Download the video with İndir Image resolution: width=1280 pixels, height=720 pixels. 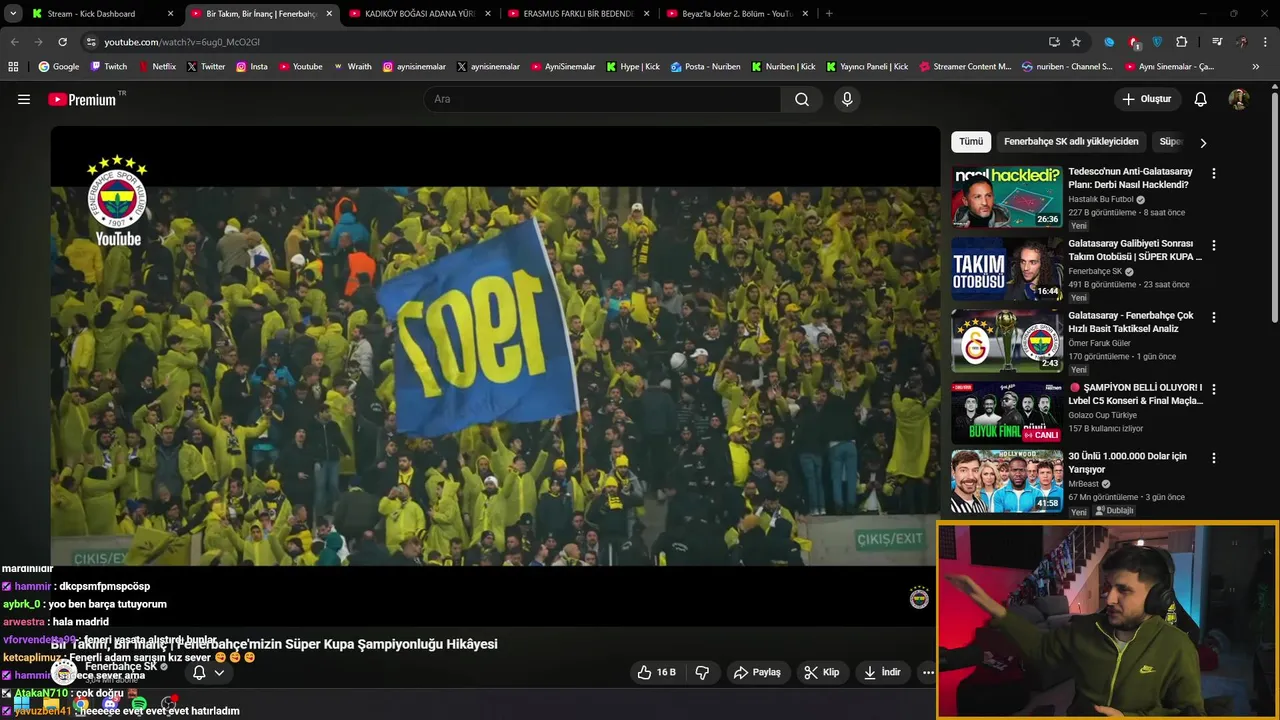[x=882, y=672]
